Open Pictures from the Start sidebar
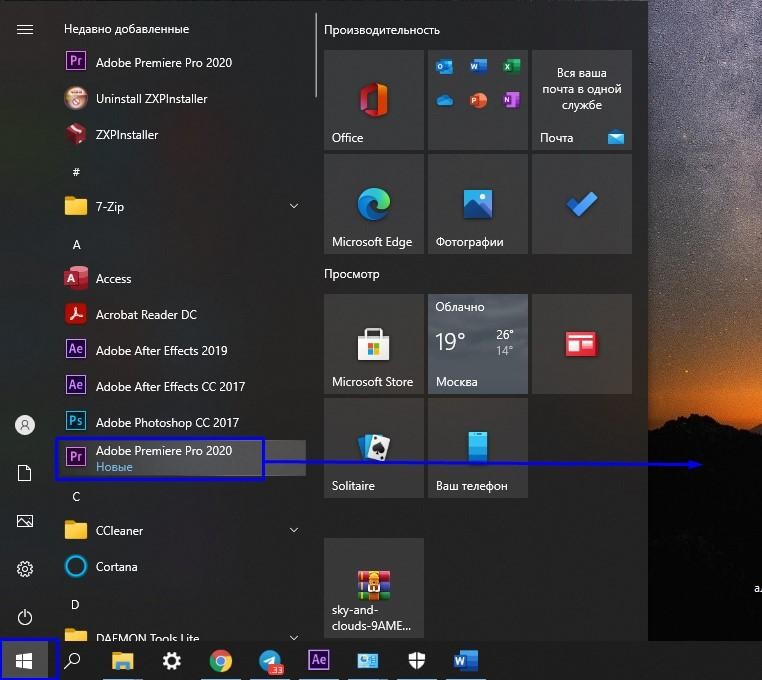 click(x=25, y=521)
